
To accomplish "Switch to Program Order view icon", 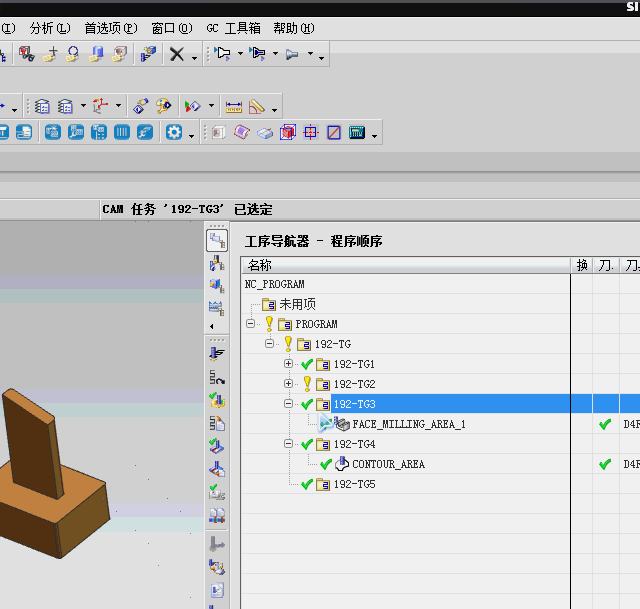I will click(x=217, y=240).
